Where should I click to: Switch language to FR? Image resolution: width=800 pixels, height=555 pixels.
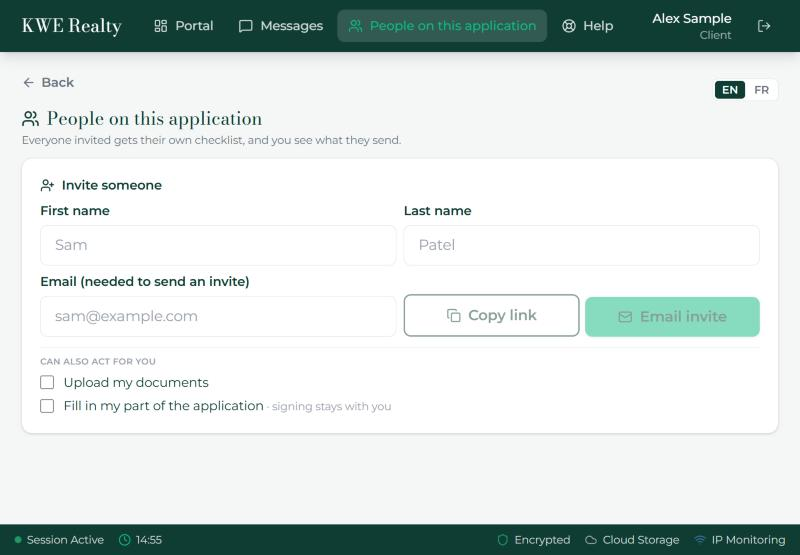pyautogui.click(x=761, y=90)
